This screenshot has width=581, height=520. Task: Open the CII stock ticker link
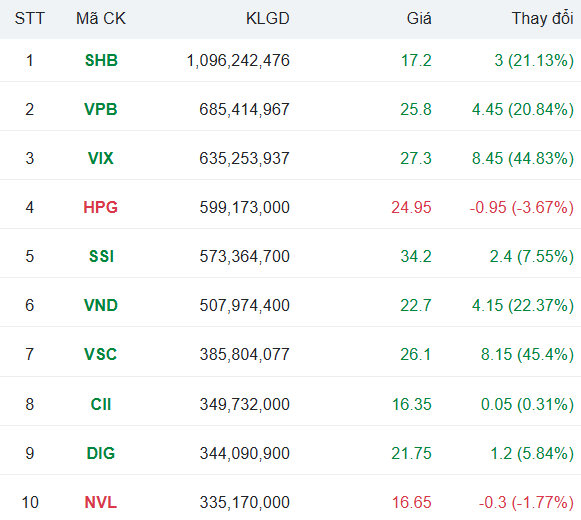(101, 404)
